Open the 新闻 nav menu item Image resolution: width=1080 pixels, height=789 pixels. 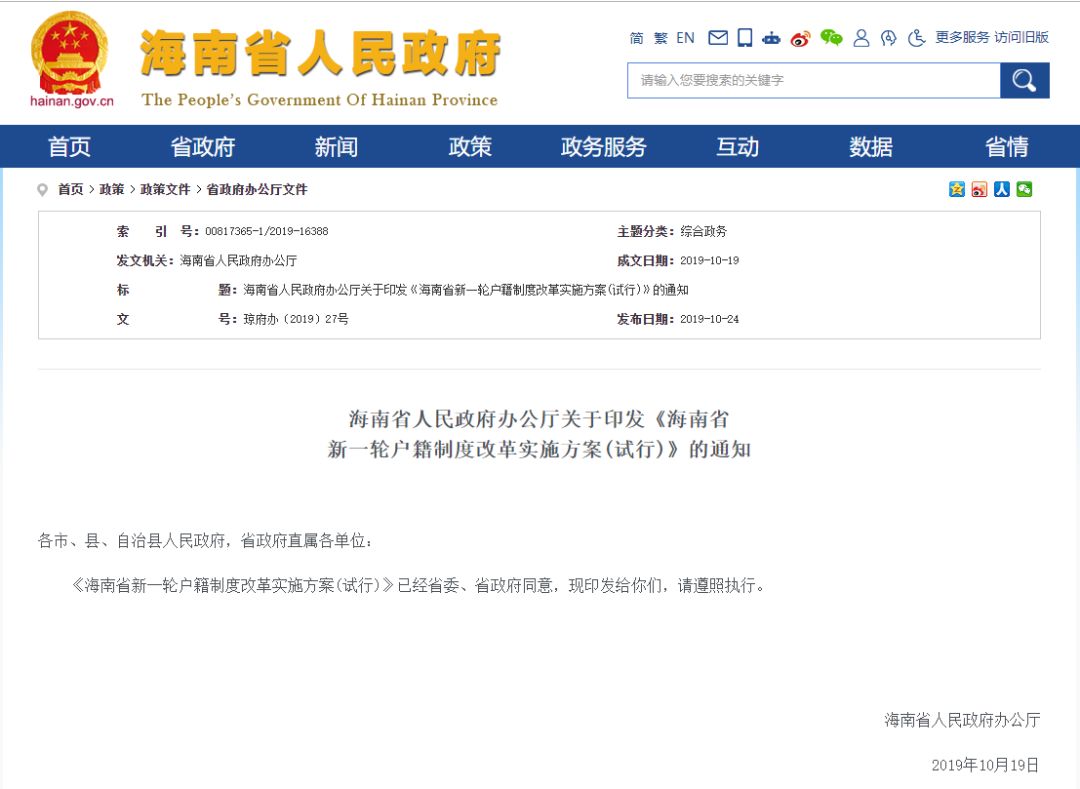coord(336,147)
